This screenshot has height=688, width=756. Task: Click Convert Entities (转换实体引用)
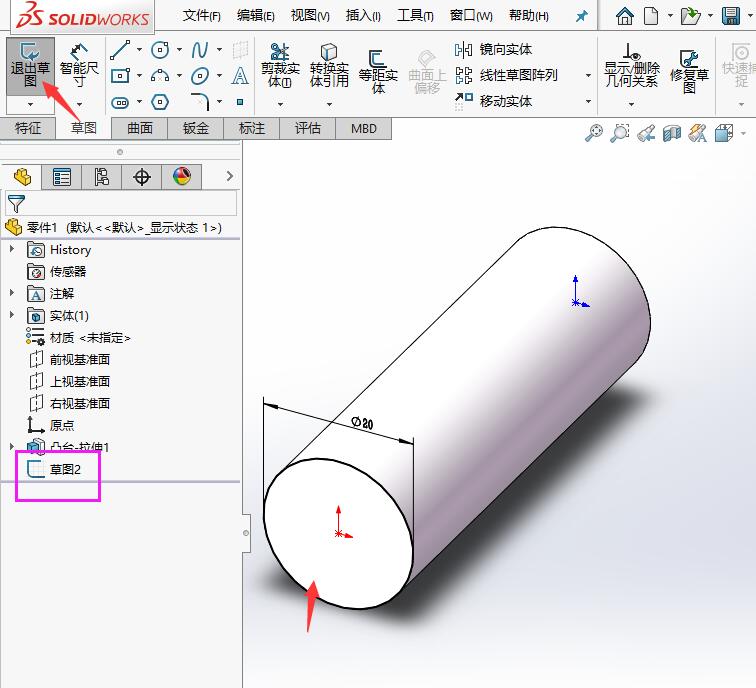coord(329,66)
